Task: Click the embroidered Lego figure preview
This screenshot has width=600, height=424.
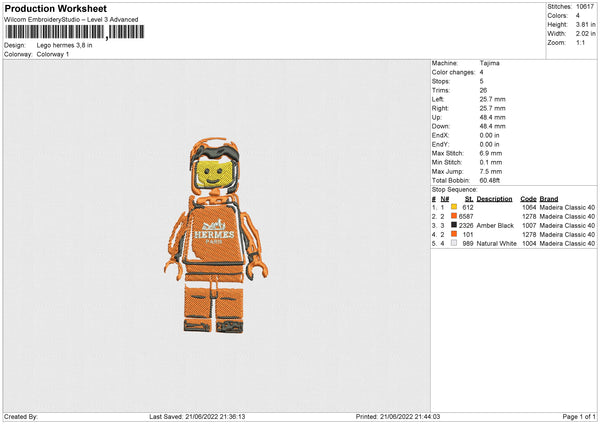Action: 215,236
